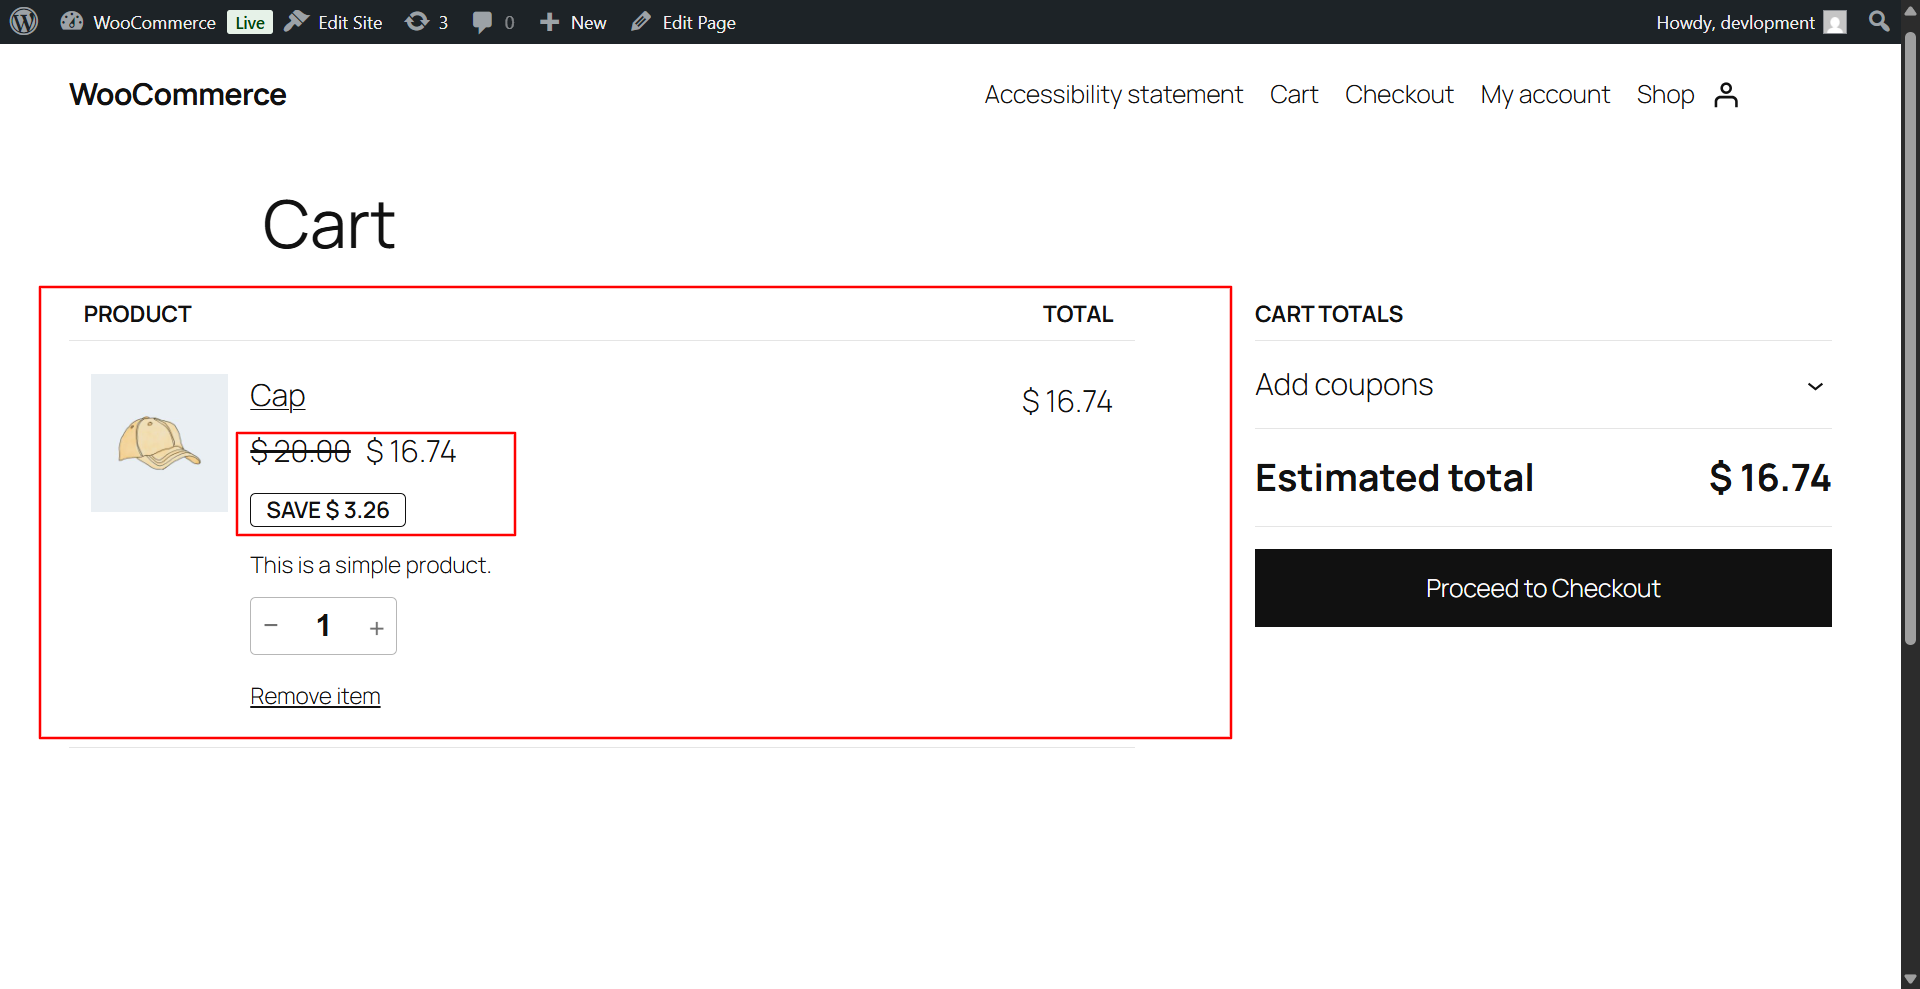Viewport: 1920px width, 989px height.
Task: Click Edit Page in admin bar
Action: 684,22
